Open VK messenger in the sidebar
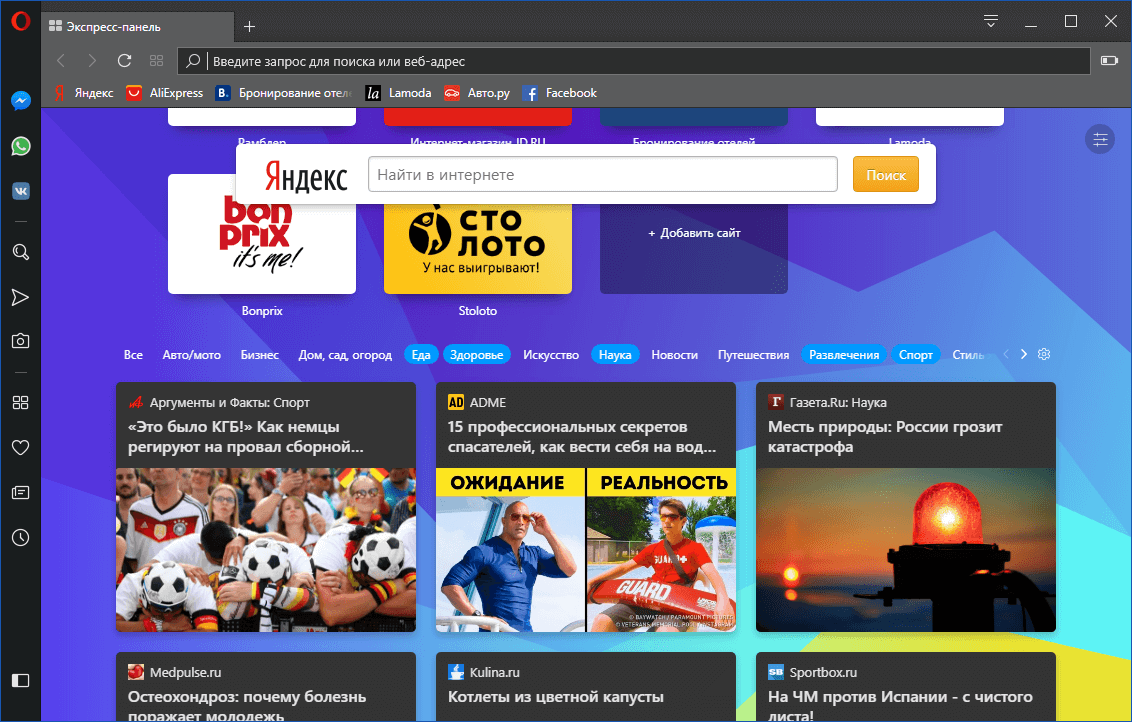This screenshot has width=1132, height=722. pos(20,191)
